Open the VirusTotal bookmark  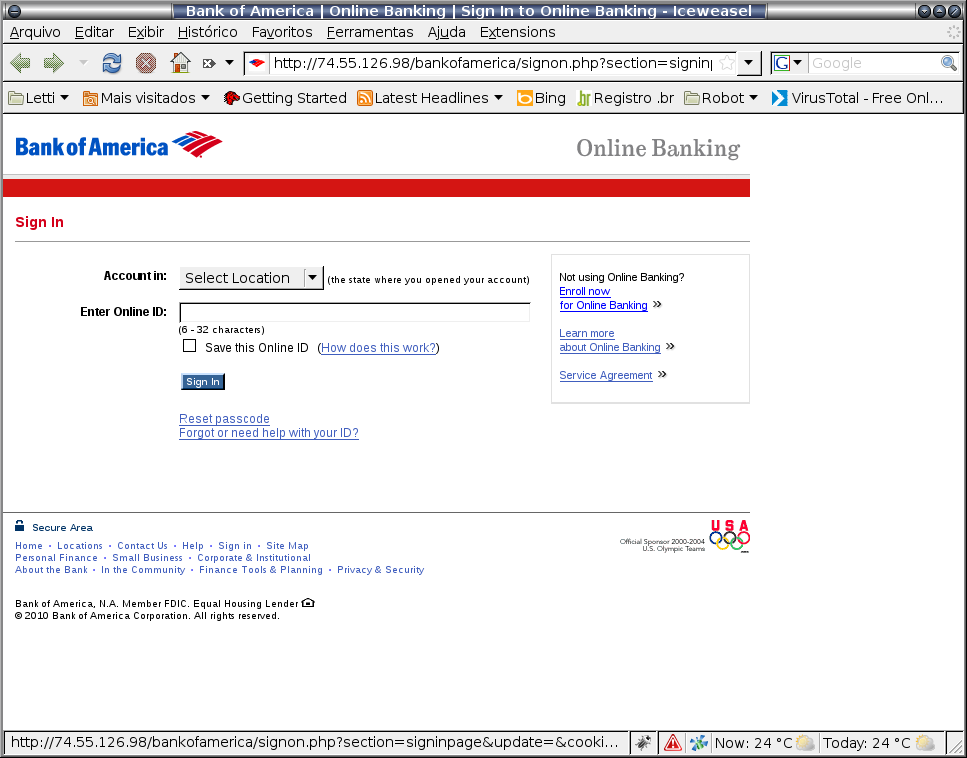tap(857, 98)
